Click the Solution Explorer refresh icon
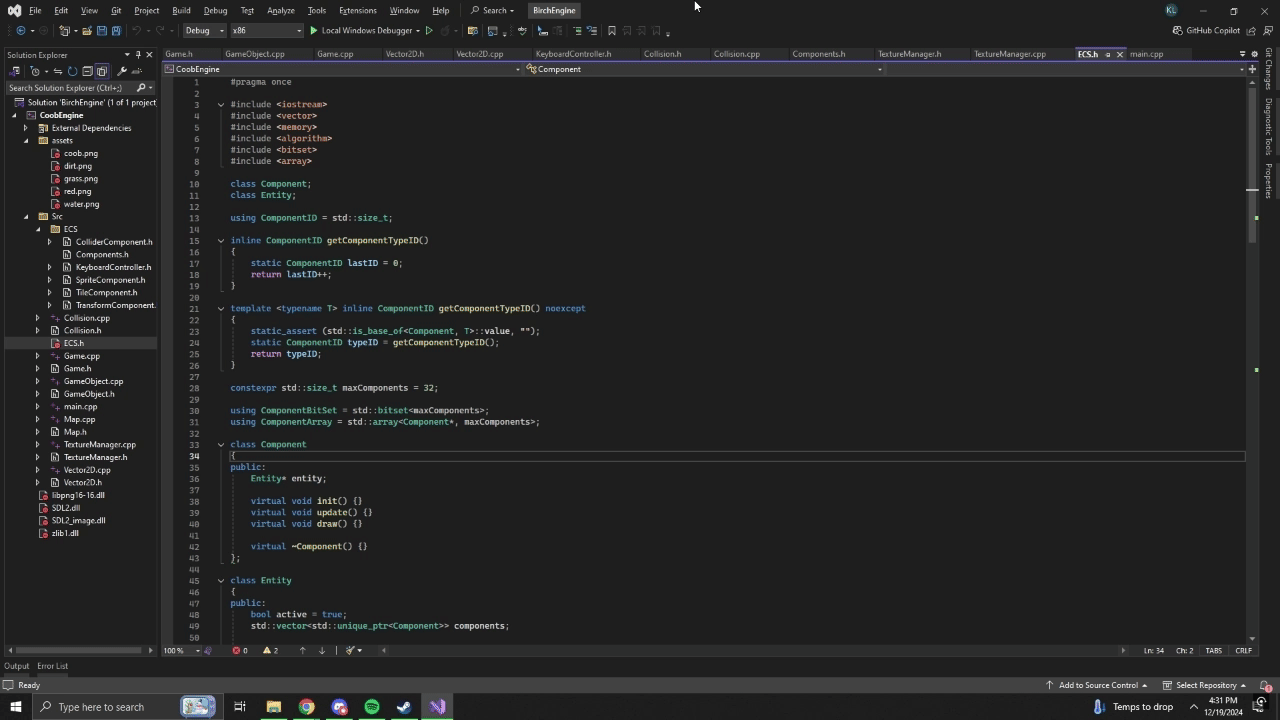 (72, 71)
